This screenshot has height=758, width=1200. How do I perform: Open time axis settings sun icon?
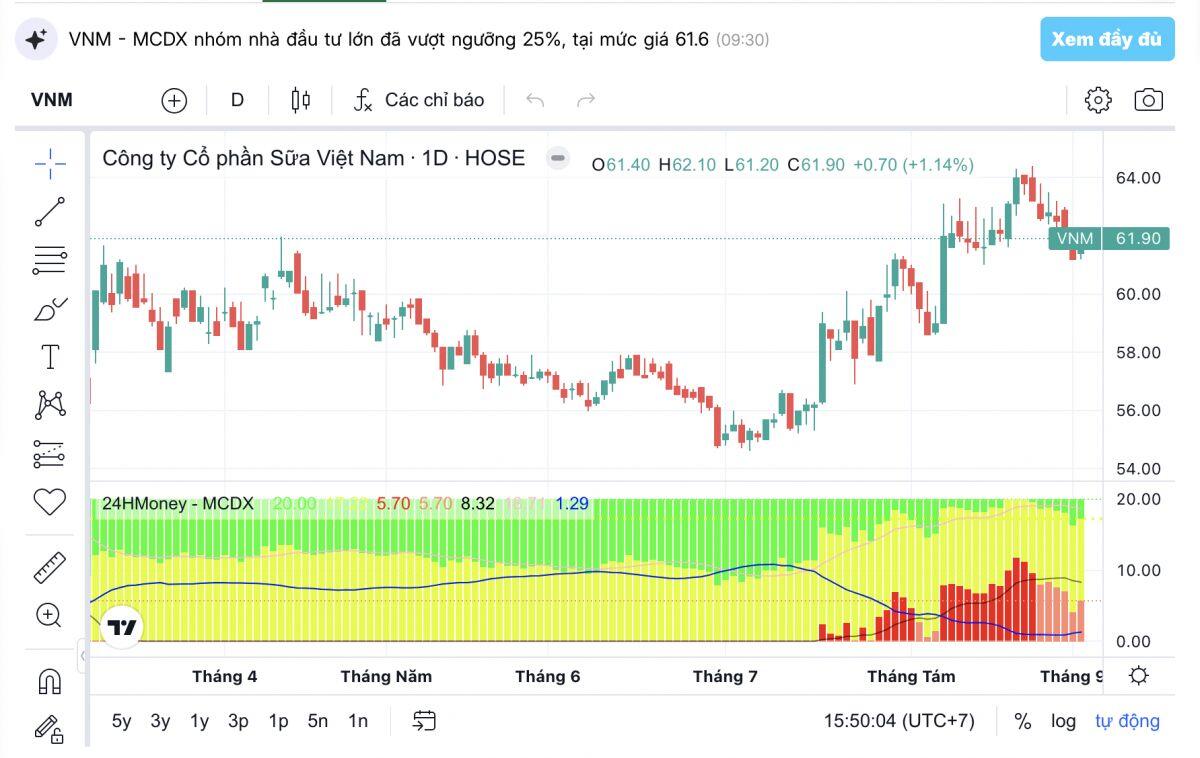1138,676
